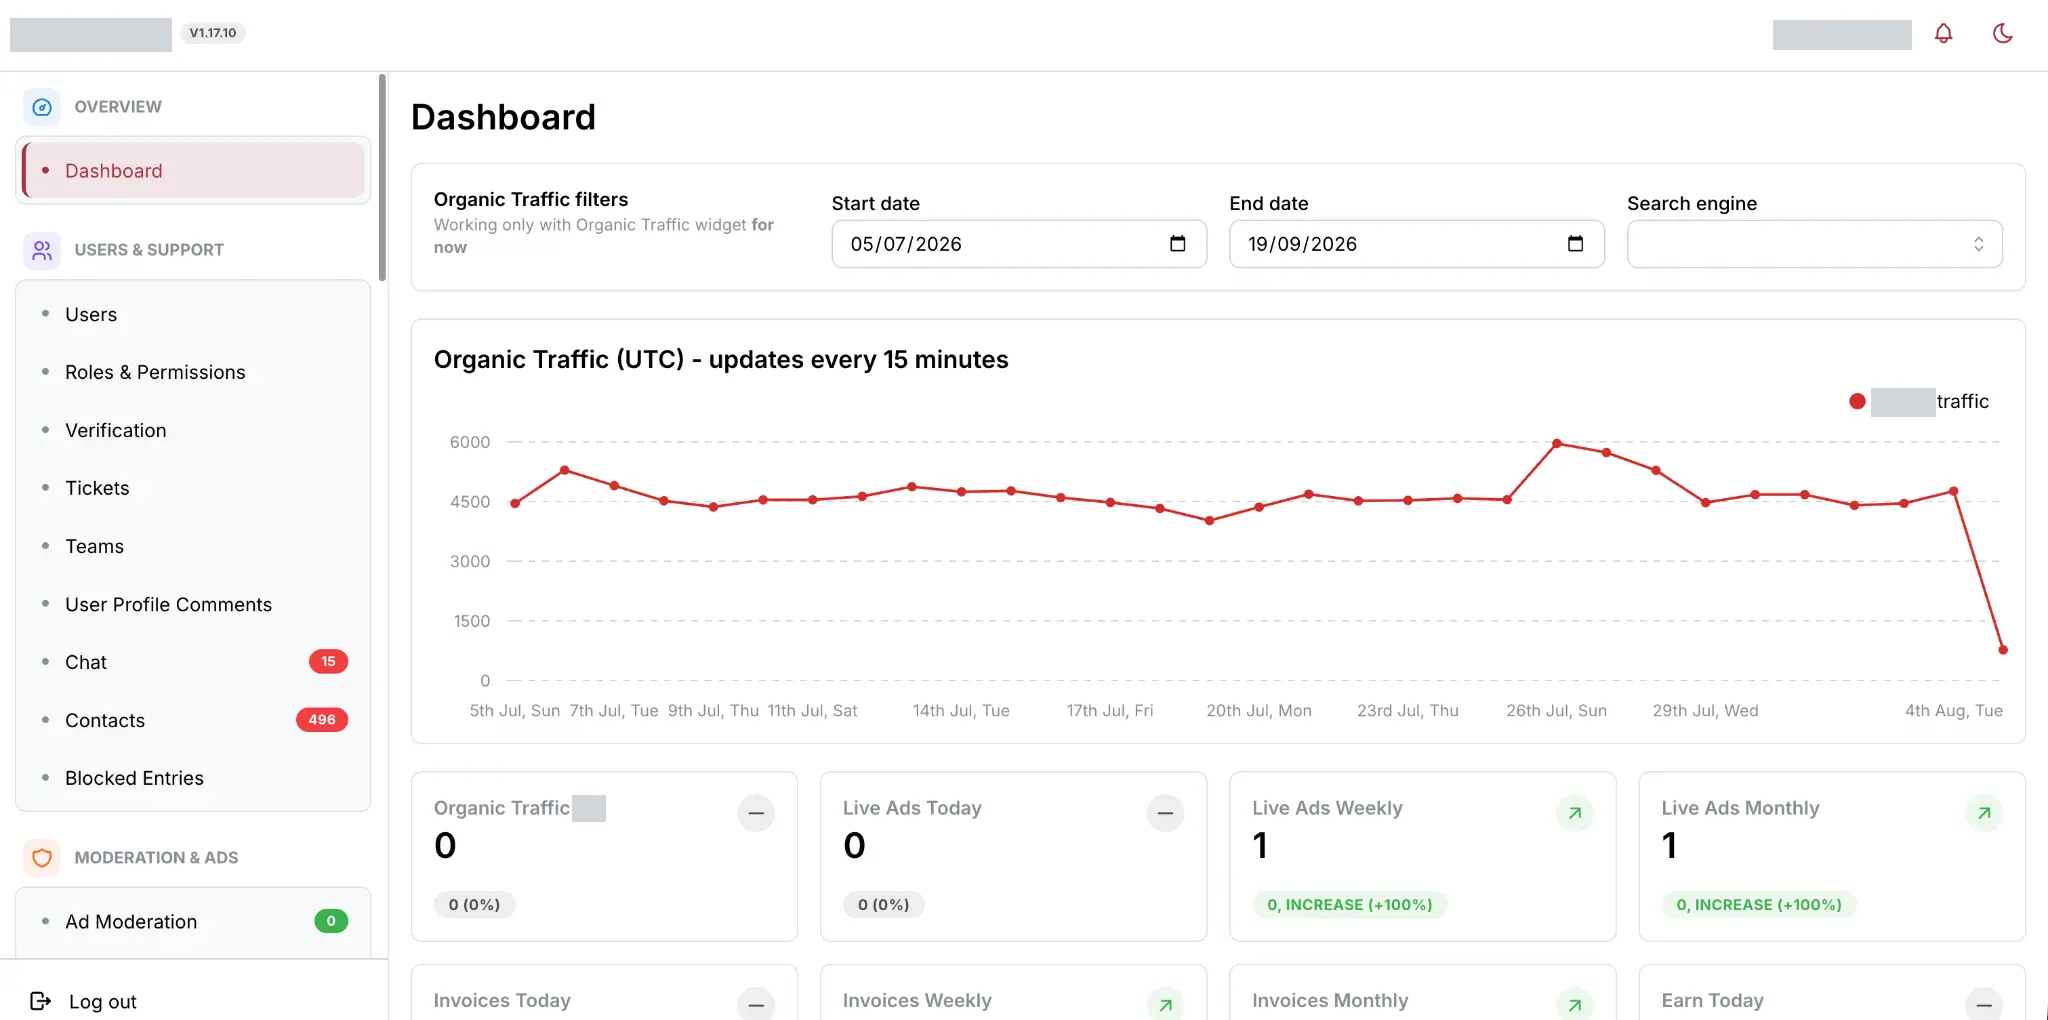
Task: Click the End date field 19/09/2026
Action: tap(1417, 244)
